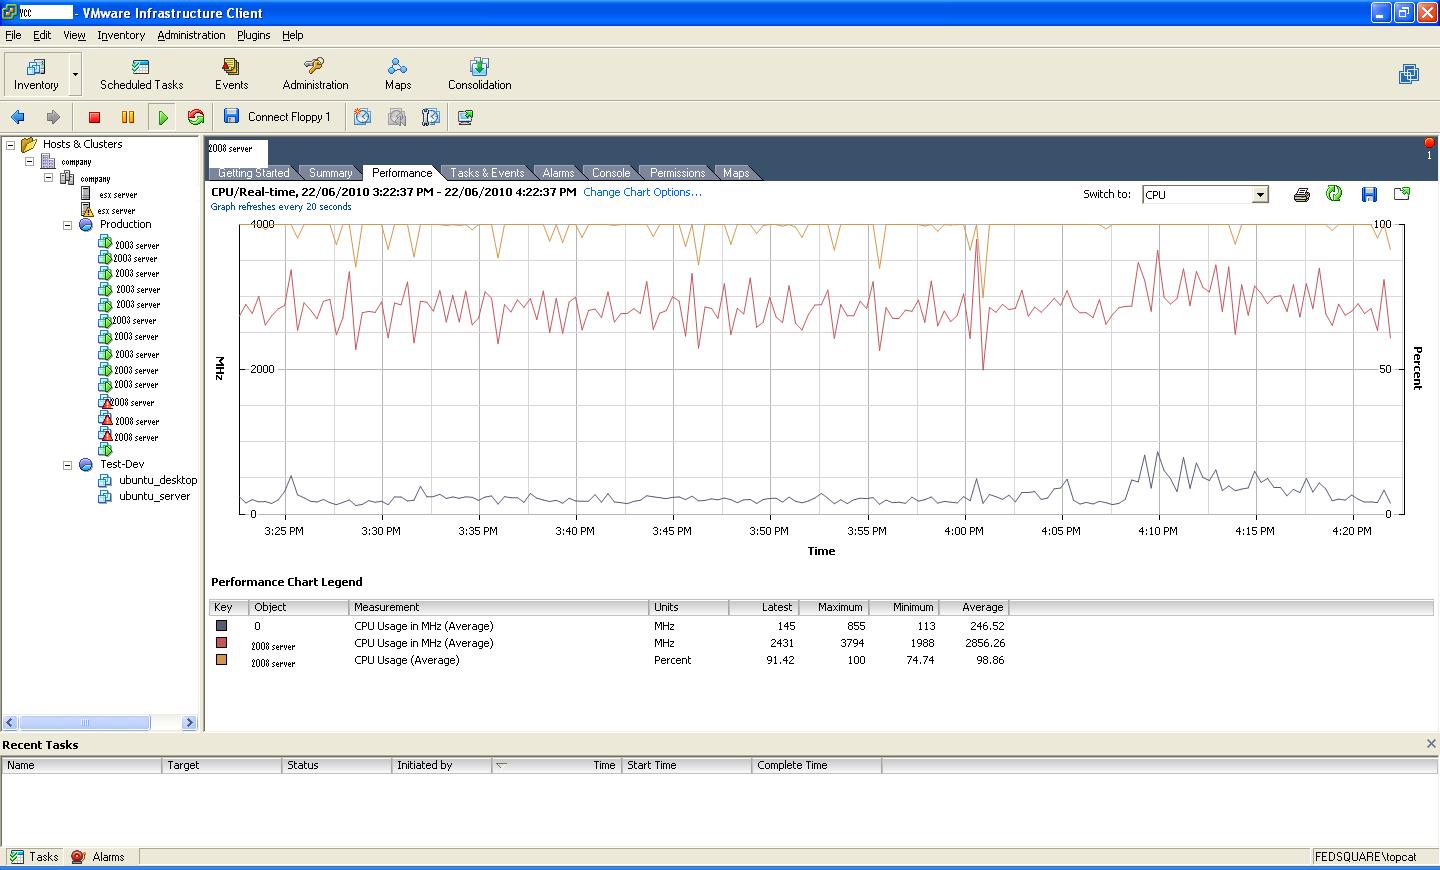Viewport: 1440px width, 870px height.
Task: Click the orange legend key swatch
Action: click(x=221, y=660)
